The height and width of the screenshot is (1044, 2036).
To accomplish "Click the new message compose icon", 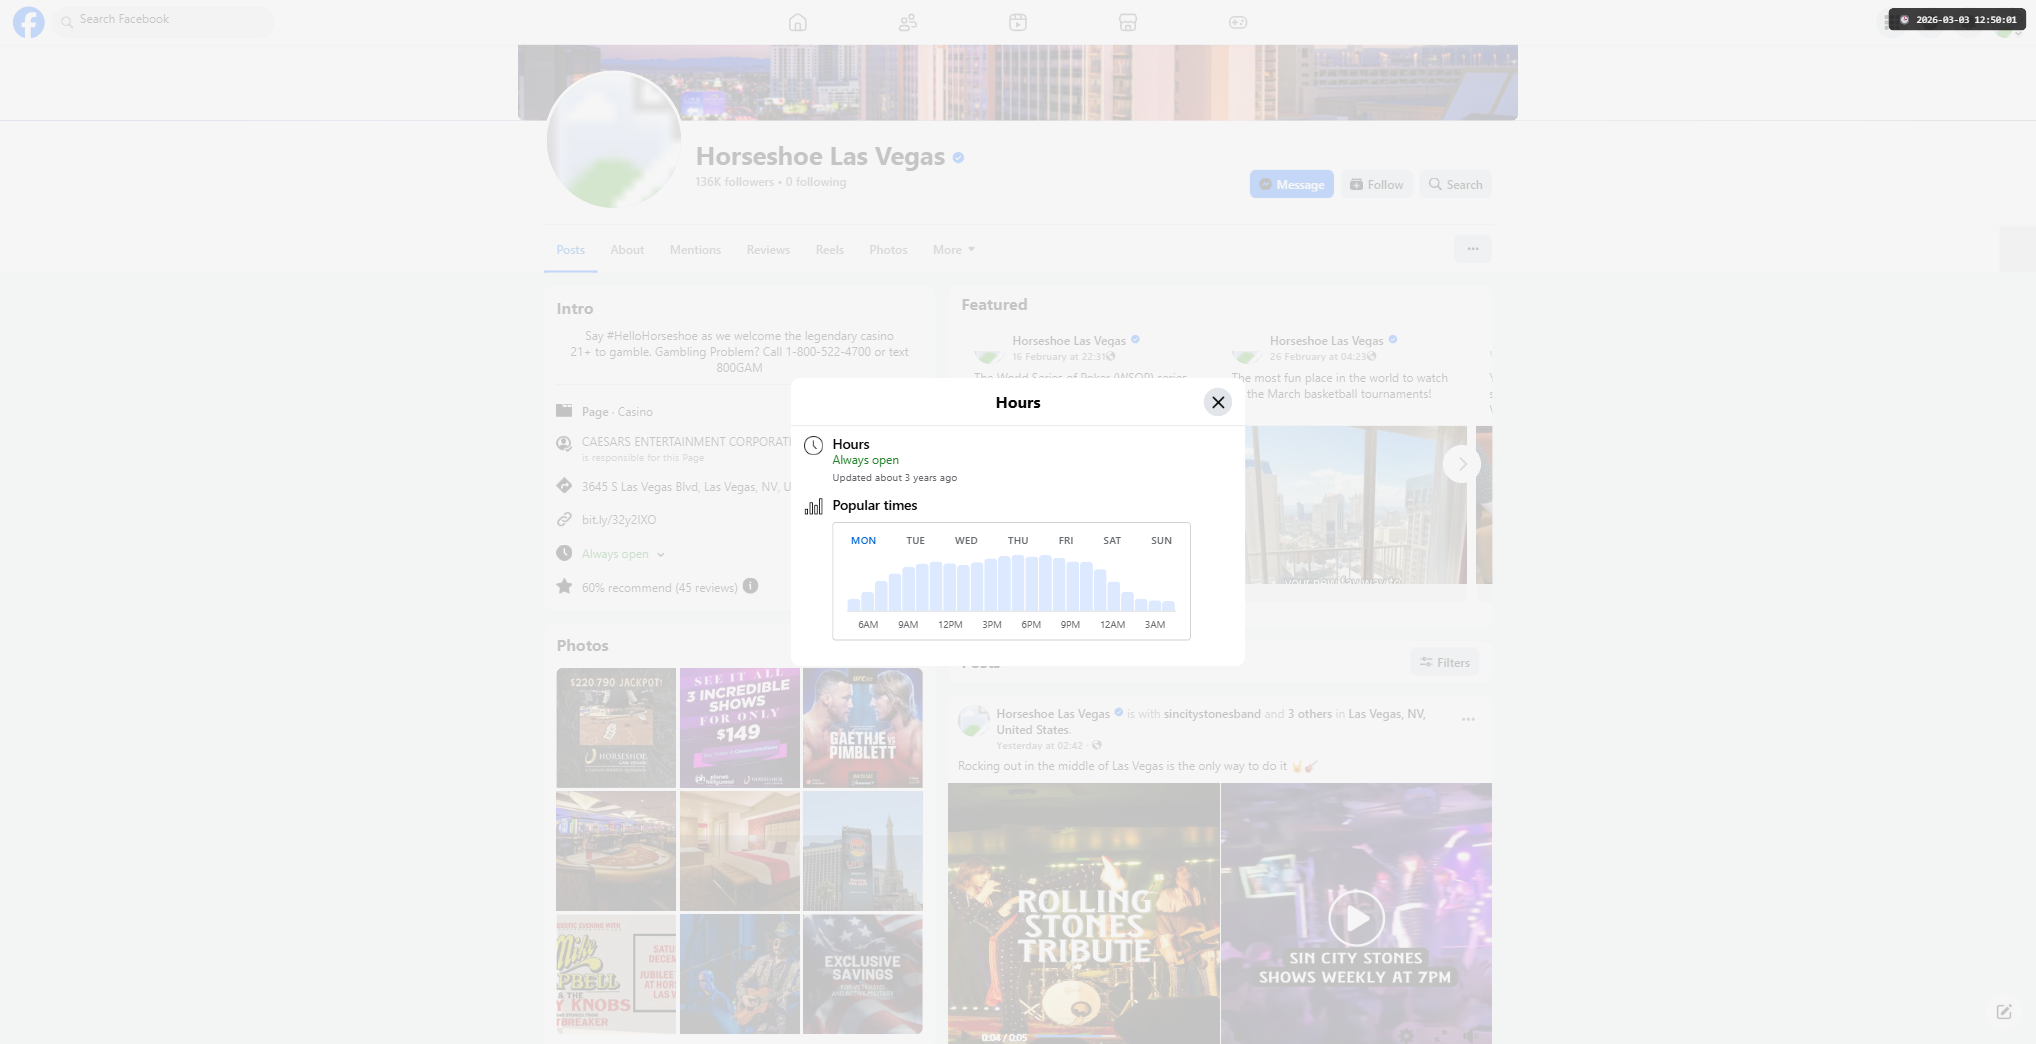I will (x=2004, y=1012).
